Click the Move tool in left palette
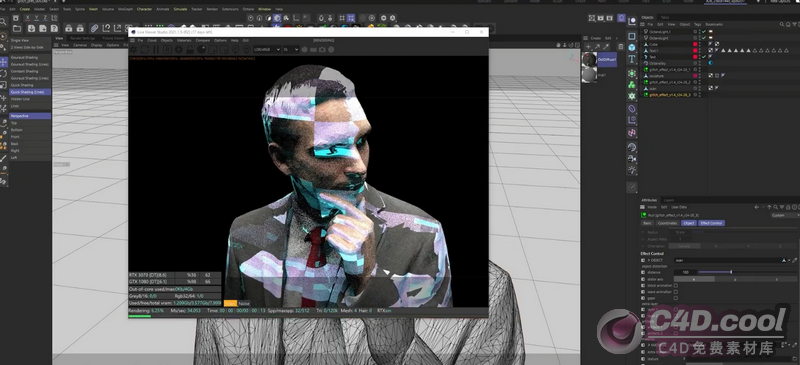 4,62
